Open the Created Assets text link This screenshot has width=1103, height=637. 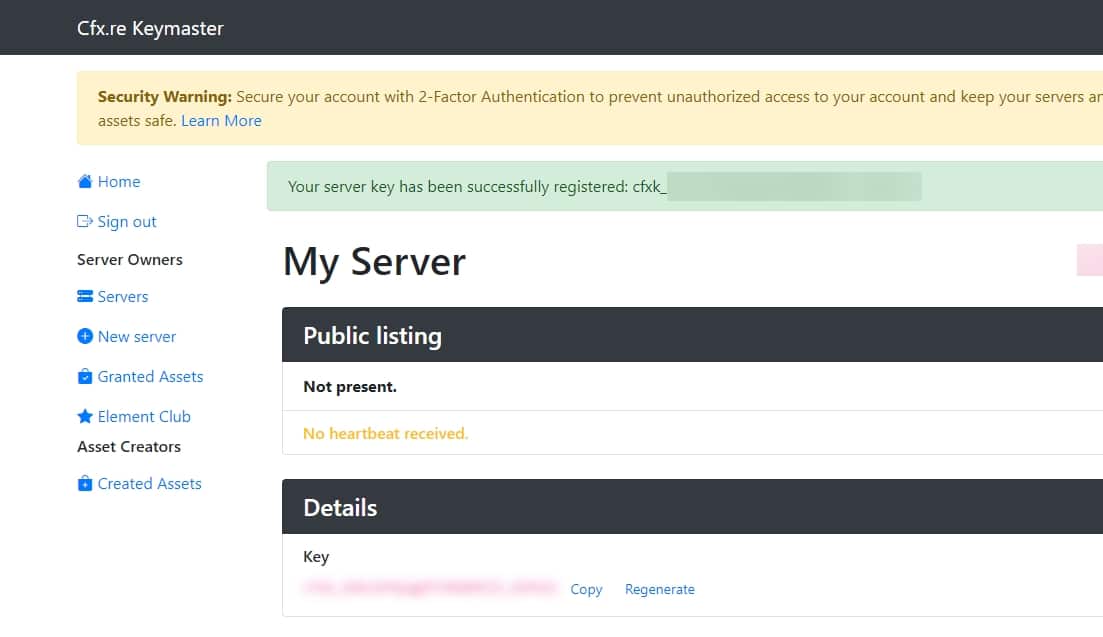coord(149,484)
